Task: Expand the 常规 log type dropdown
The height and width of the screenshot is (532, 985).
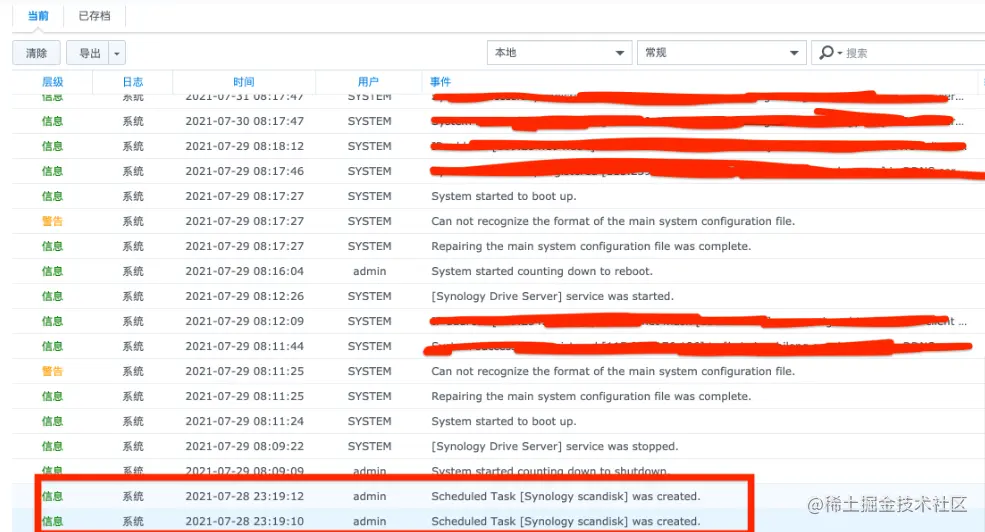Action: (721, 53)
